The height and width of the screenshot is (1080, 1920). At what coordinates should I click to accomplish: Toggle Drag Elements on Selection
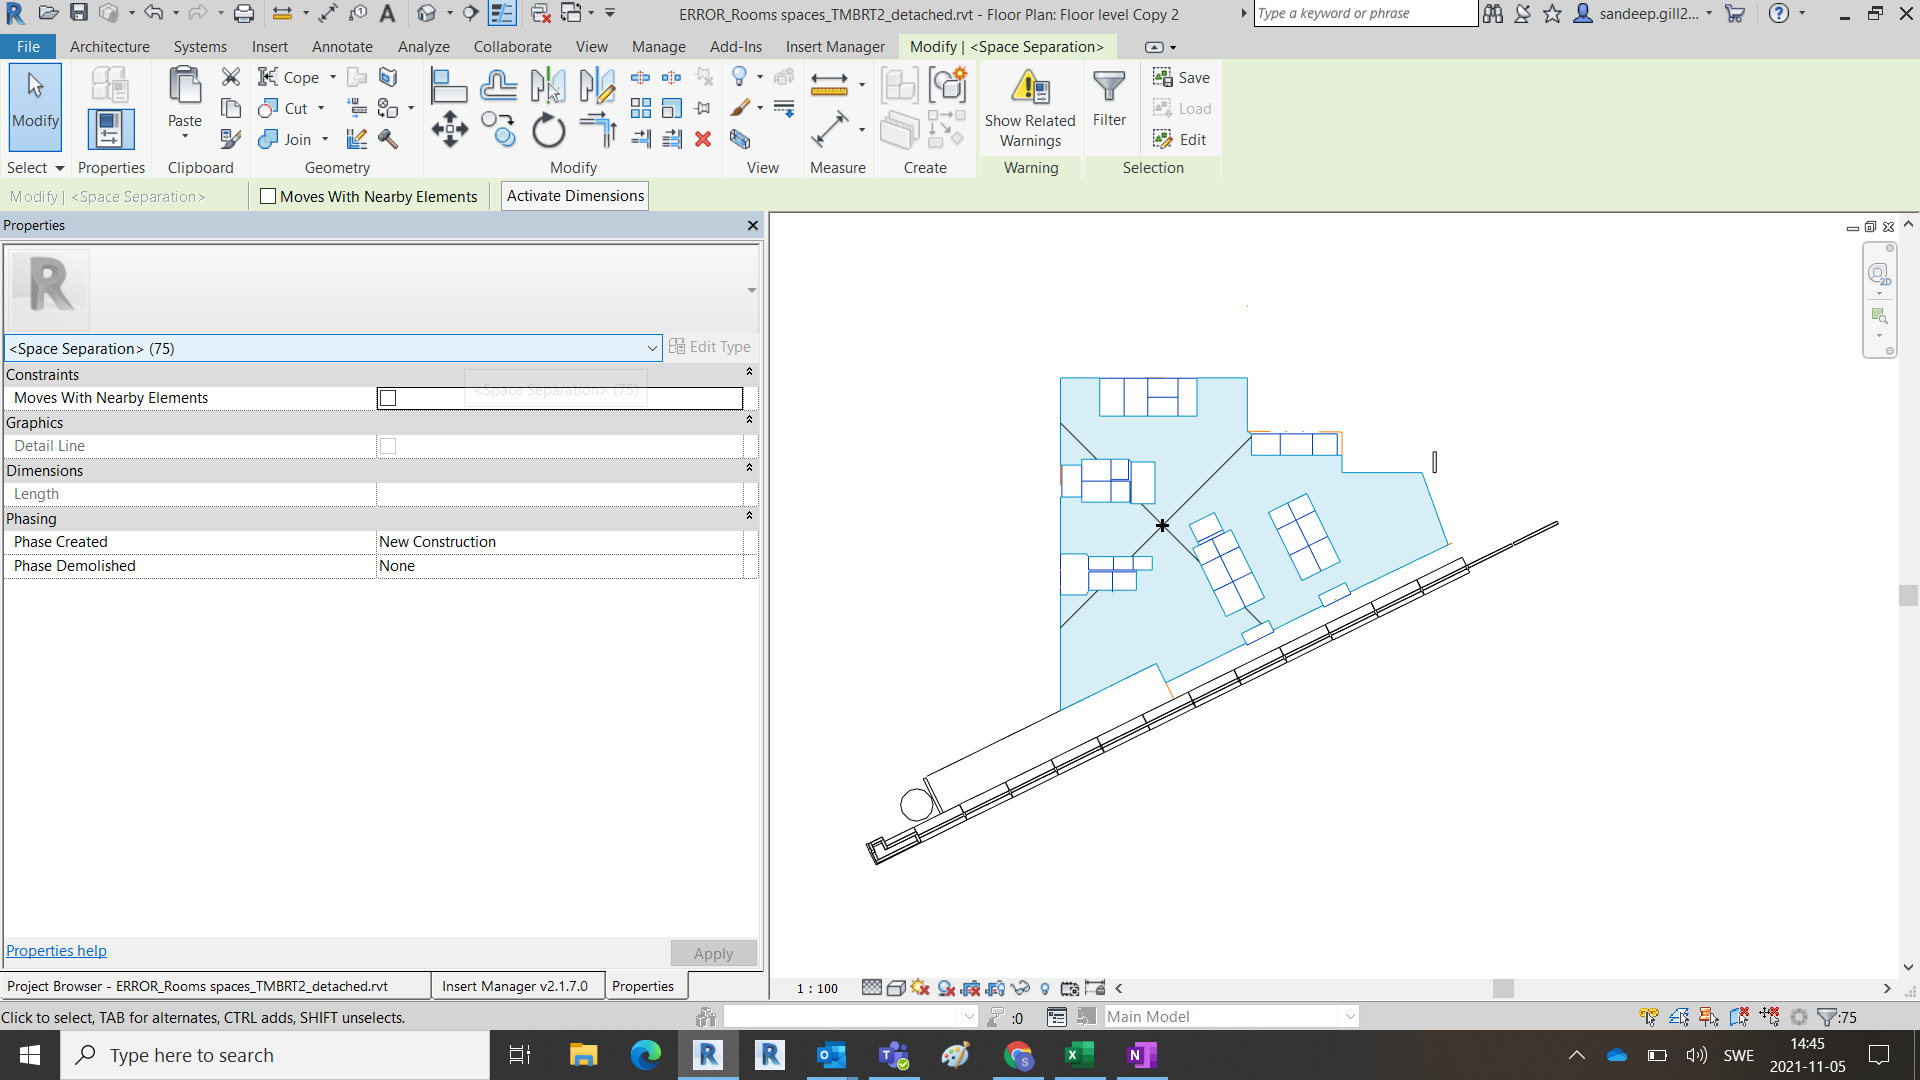point(1769,1017)
